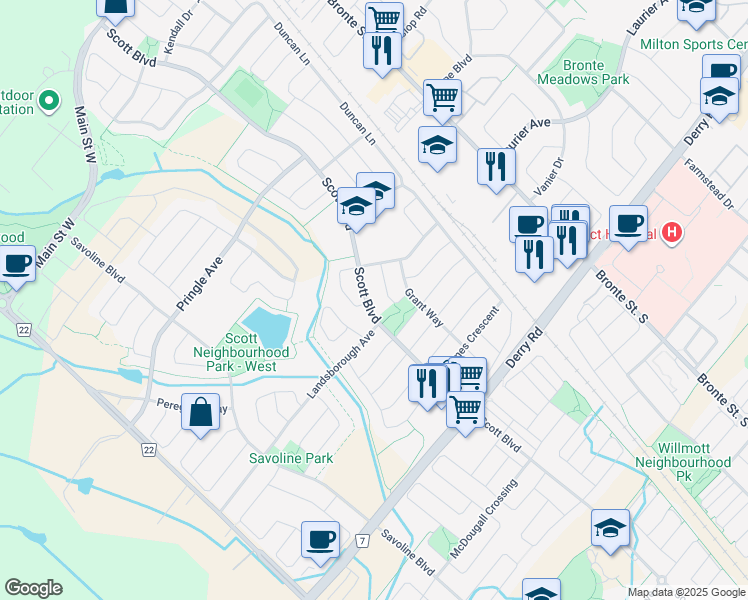Select the Highway 22 shield below Peregrine Way
This screenshot has height=600, width=748.
149,450
